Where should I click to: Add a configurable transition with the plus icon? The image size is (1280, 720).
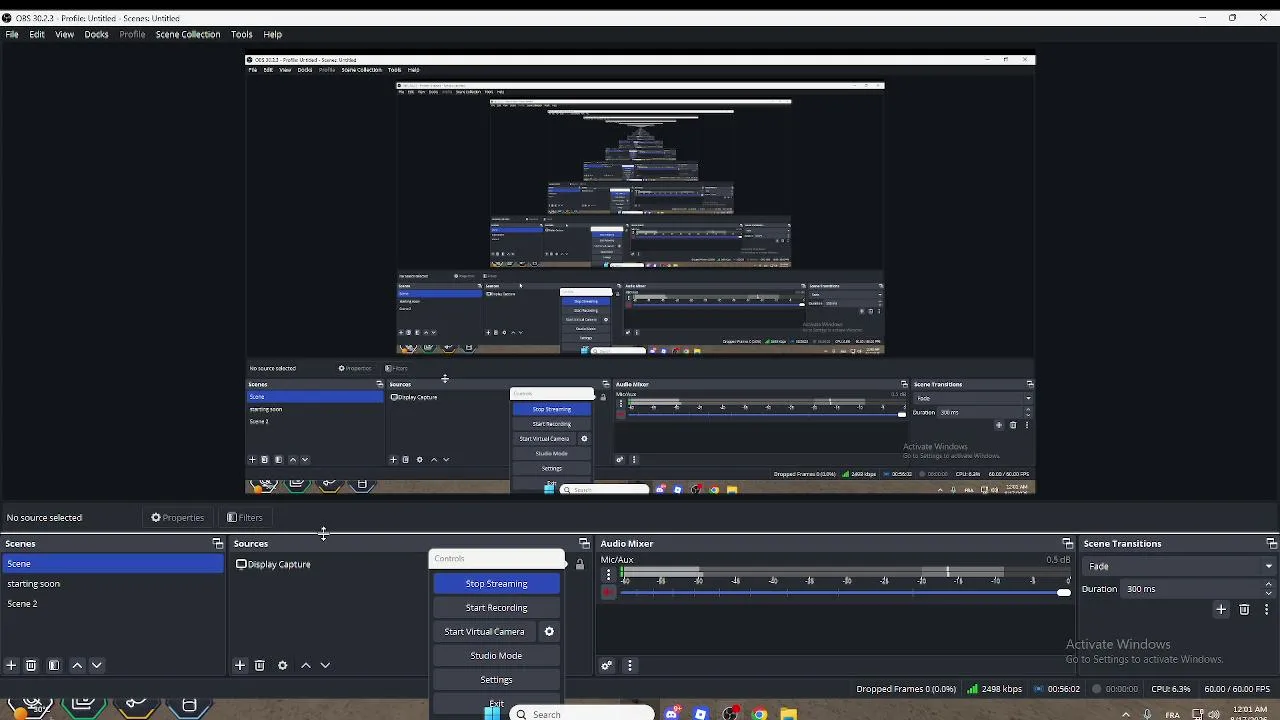pos(1221,610)
